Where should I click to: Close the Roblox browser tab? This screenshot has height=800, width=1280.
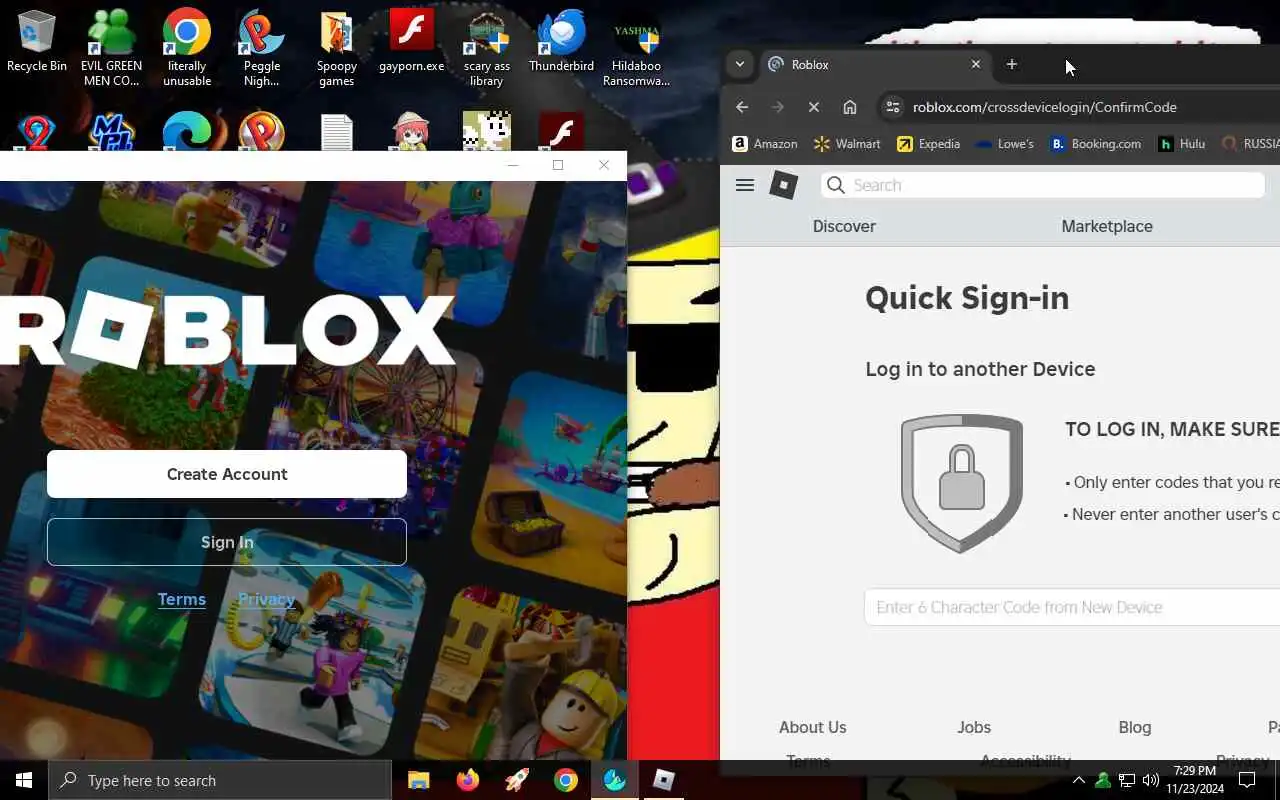point(976,64)
